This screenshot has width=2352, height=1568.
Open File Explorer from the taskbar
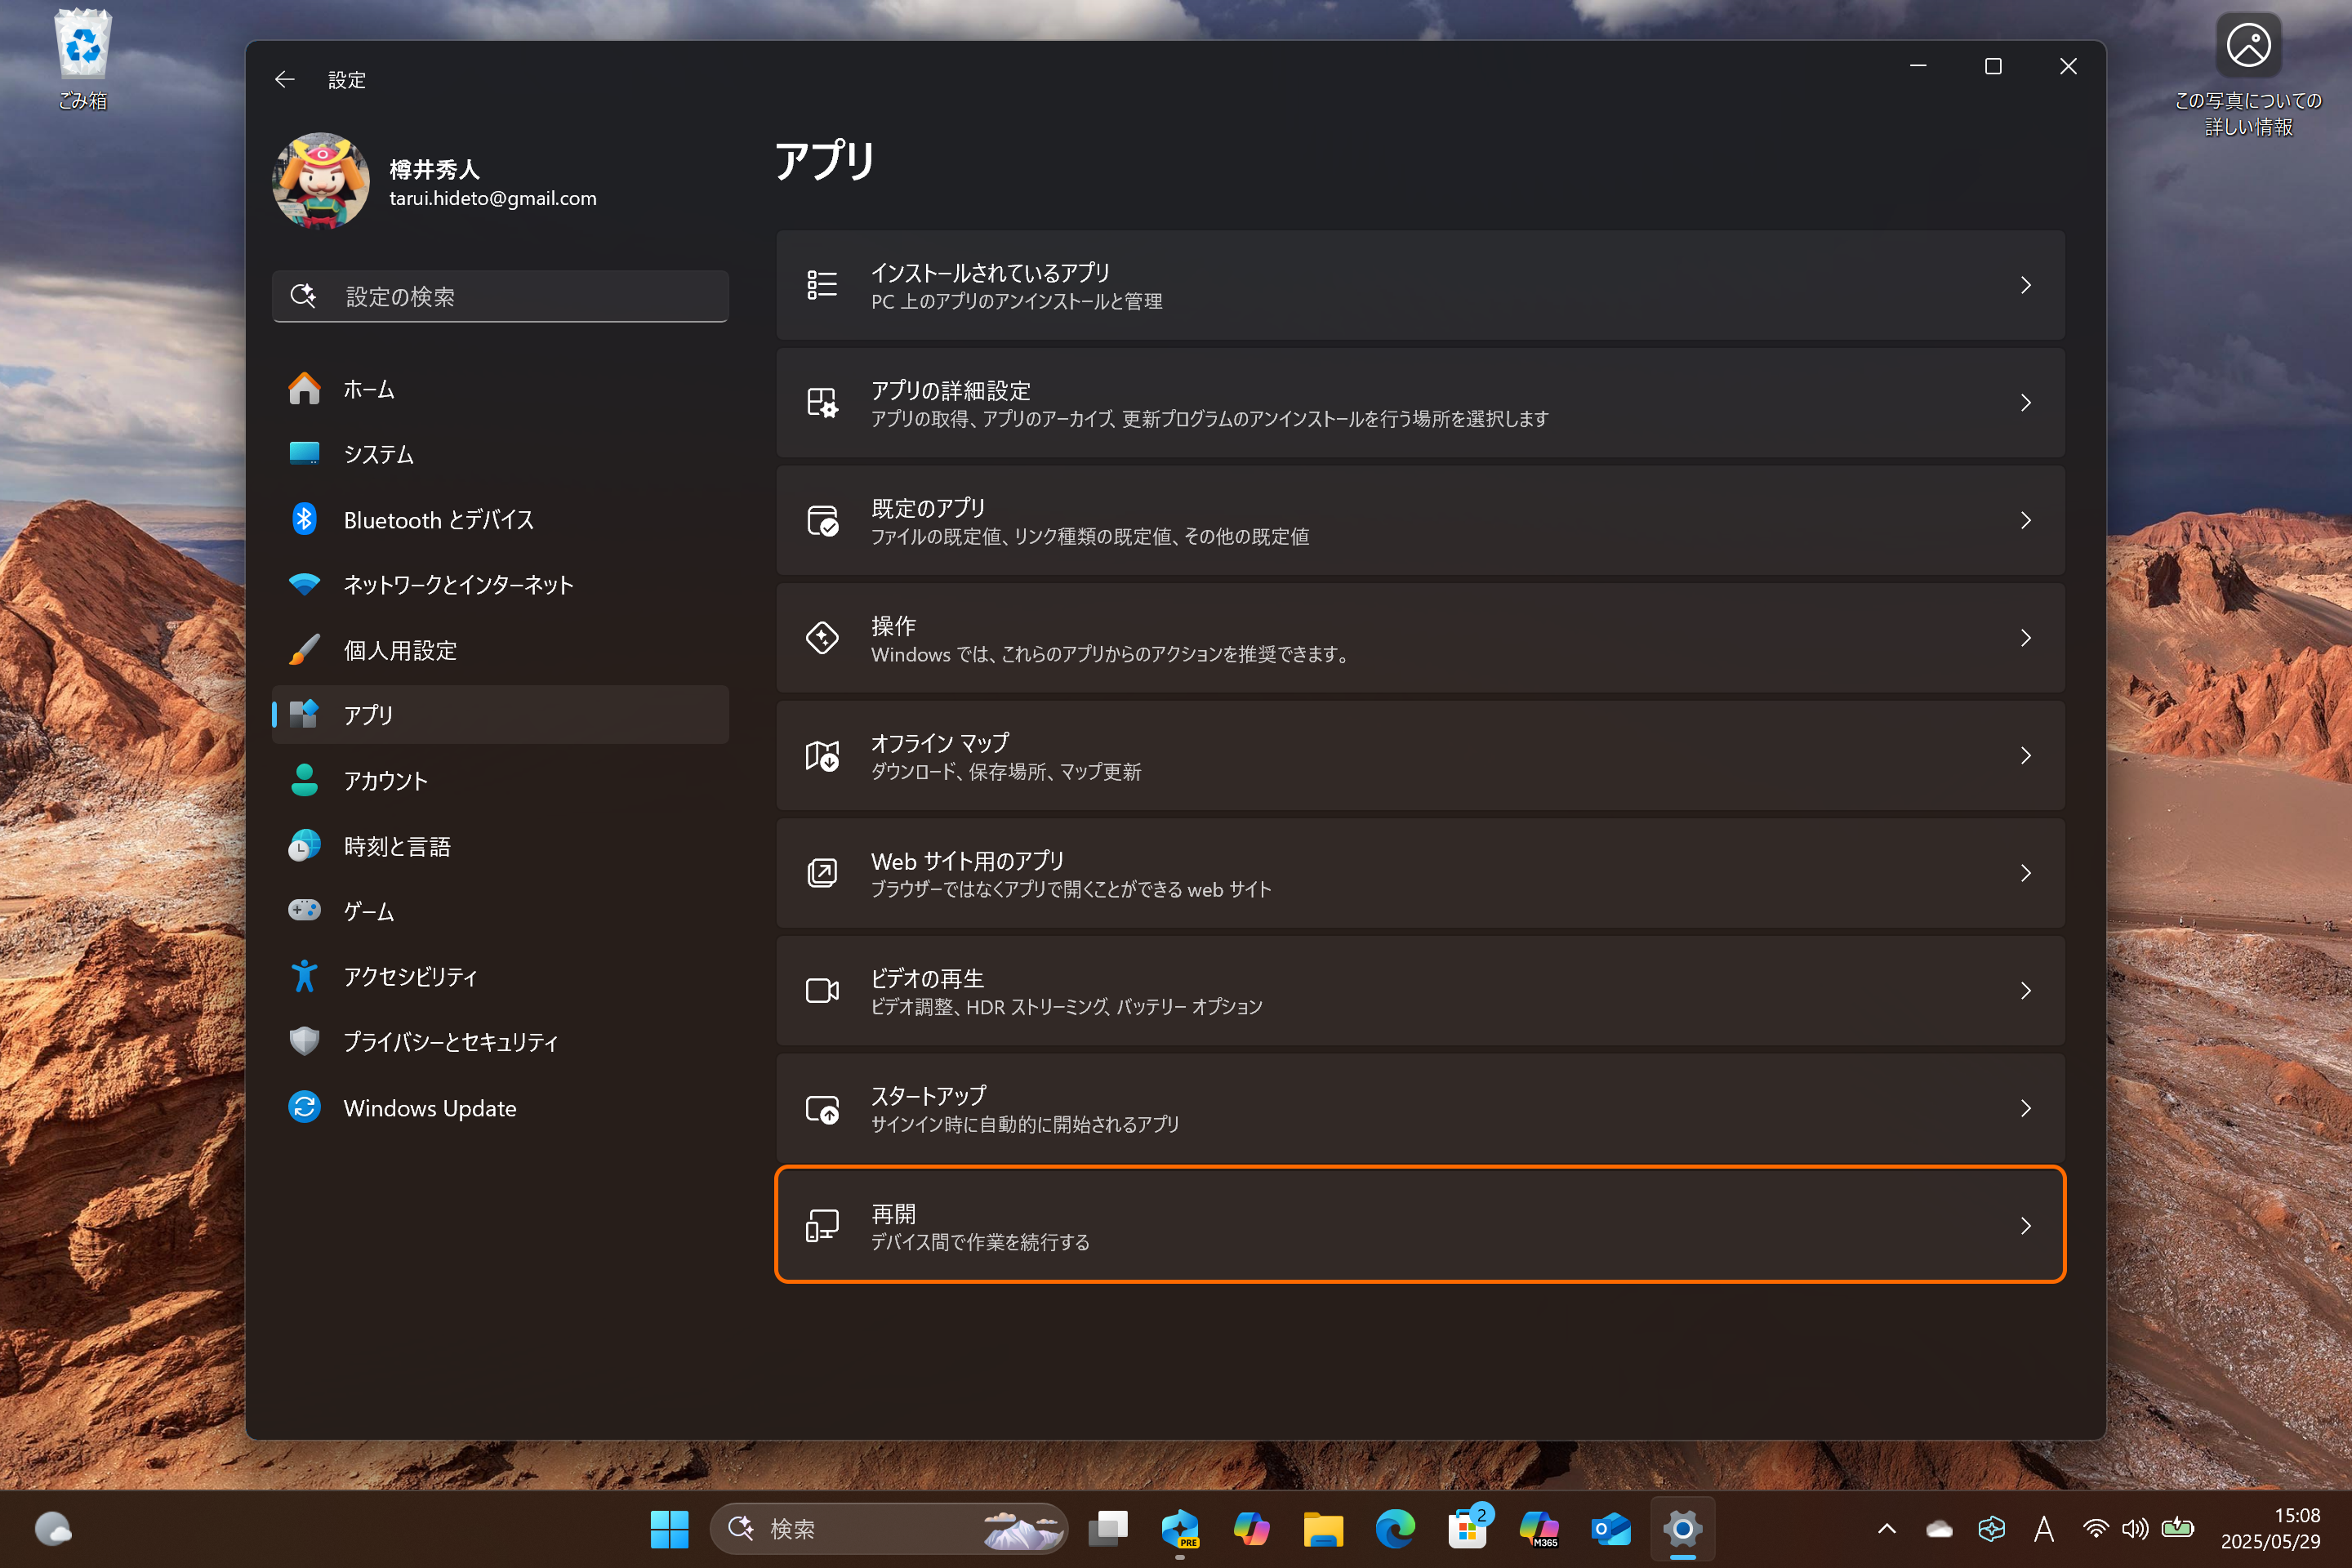click(1324, 1528)
